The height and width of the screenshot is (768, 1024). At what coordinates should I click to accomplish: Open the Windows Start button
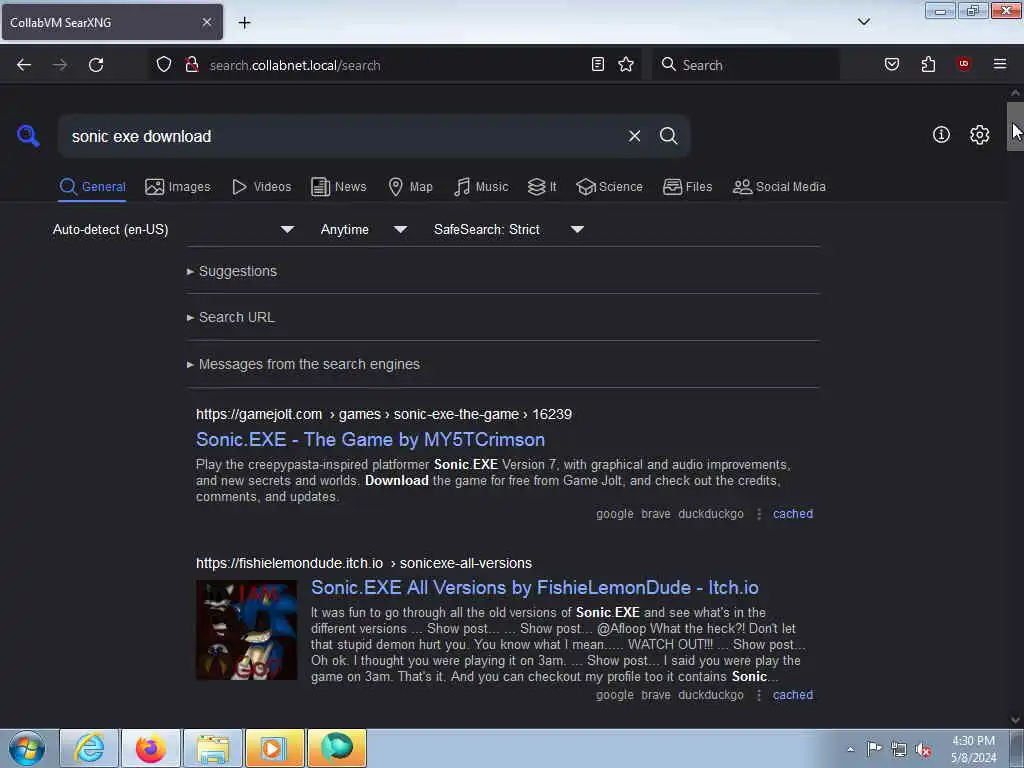click(x=27, y=748)
